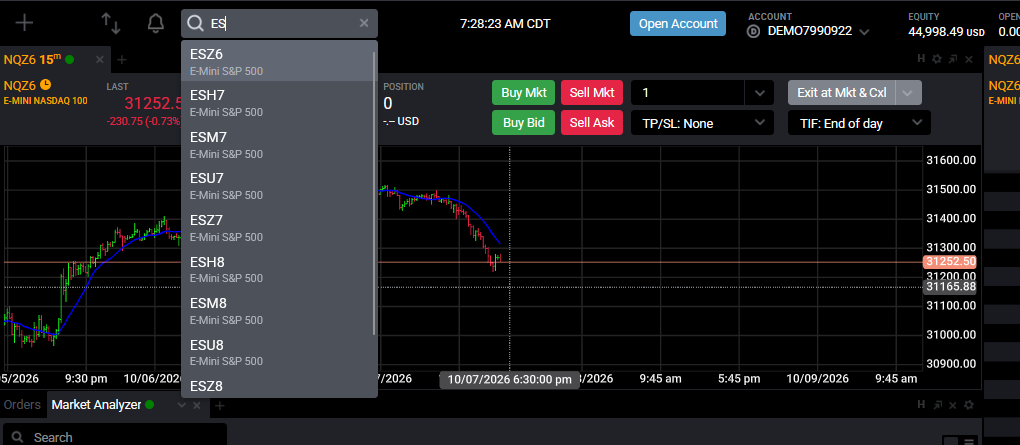Open the TP/SL: None dropdown

tap(702, 123)
